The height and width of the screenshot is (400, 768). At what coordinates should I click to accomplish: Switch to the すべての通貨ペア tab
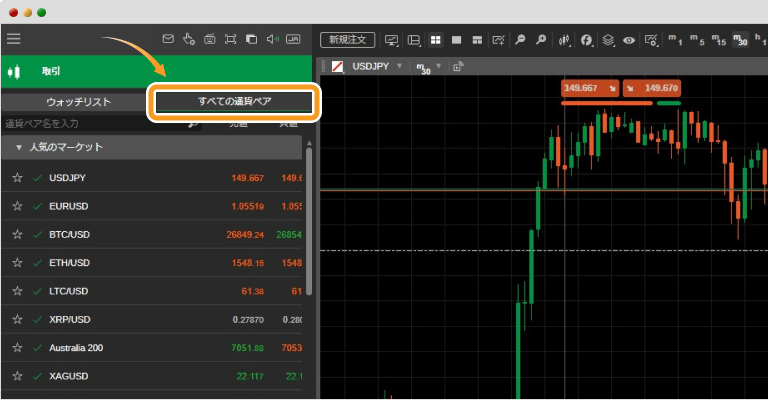click(x=234, y=101)
